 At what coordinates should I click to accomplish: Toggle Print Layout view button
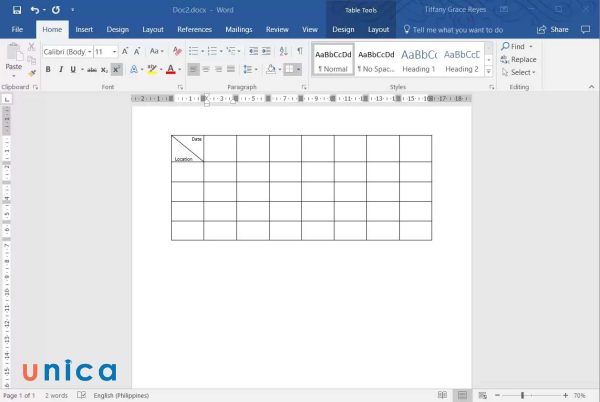(x=462, y=395)
